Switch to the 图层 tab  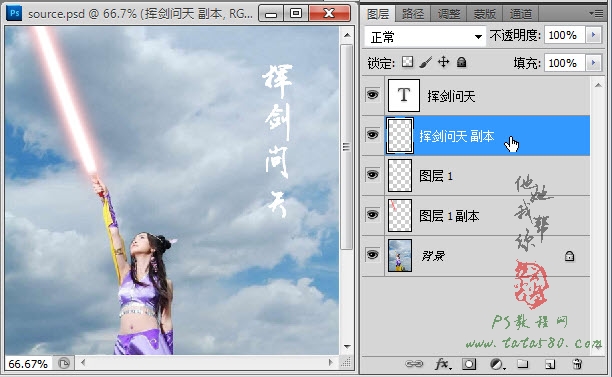378,14
